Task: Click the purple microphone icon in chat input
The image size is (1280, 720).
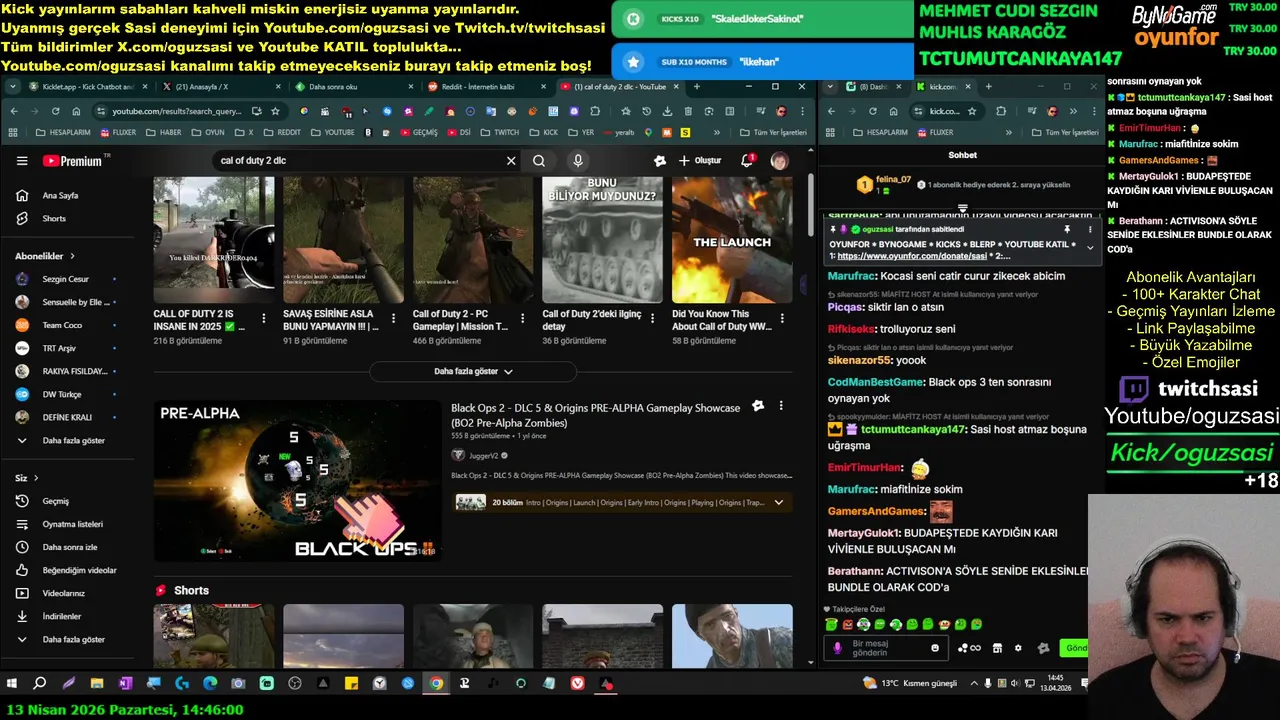Action: pos(838,648)
